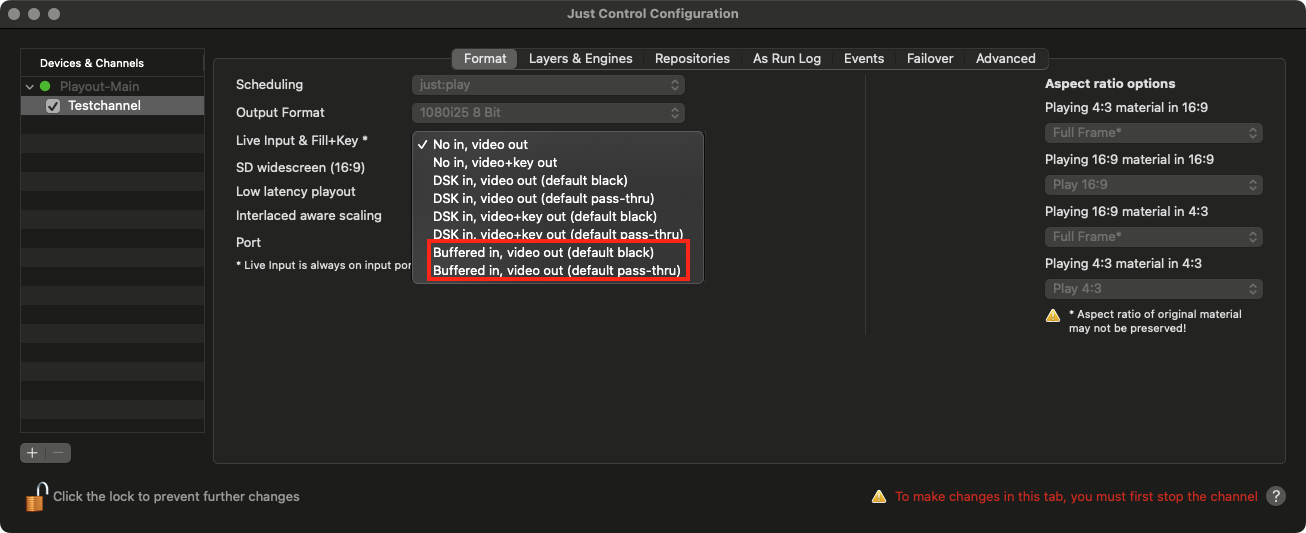Image resolution: width=1306 pixels, height=533 pixels.
Task: Click the Output Format label
Action: (x=280, y=113)
